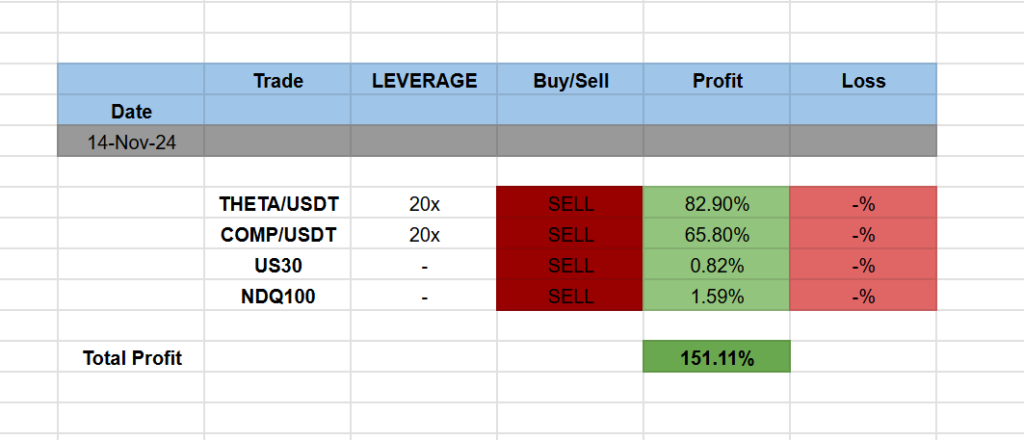
Task: Click the Profit column header
Action: click(717, 81)
